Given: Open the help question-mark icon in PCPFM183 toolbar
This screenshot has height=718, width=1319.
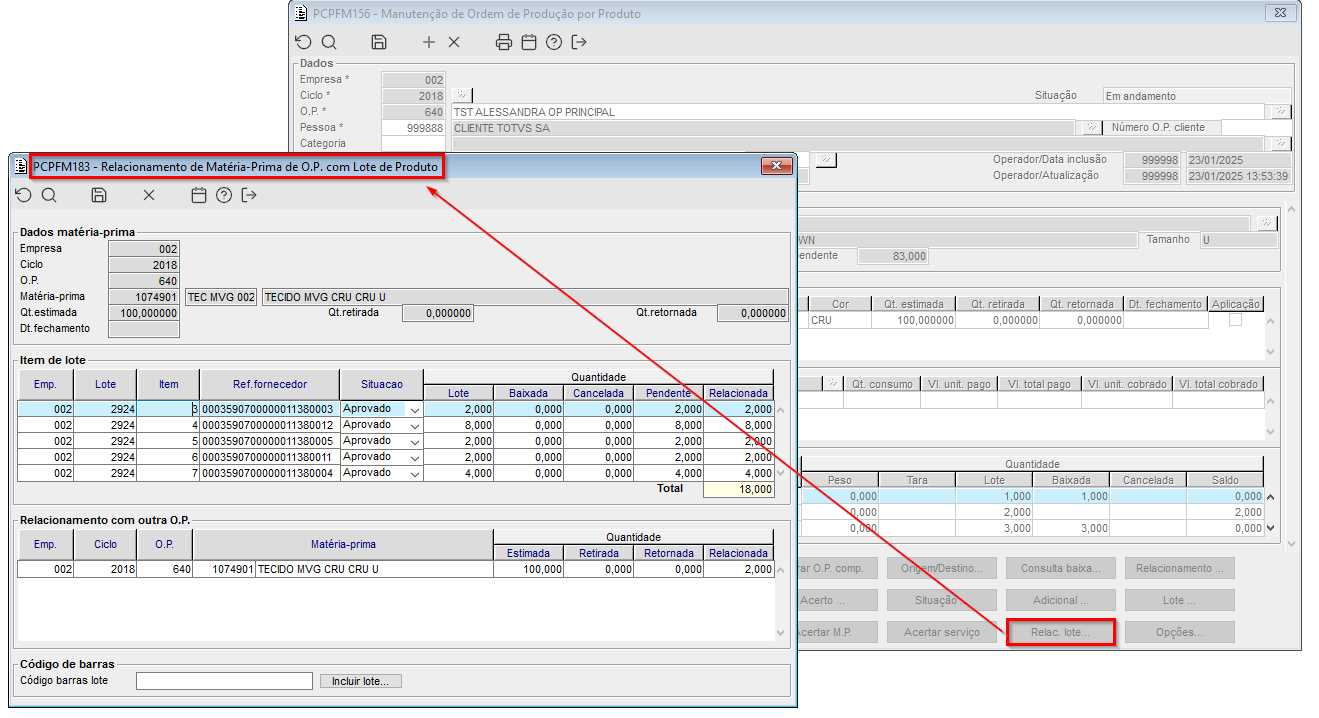Looking at the screenshot, I should [224, 195].
